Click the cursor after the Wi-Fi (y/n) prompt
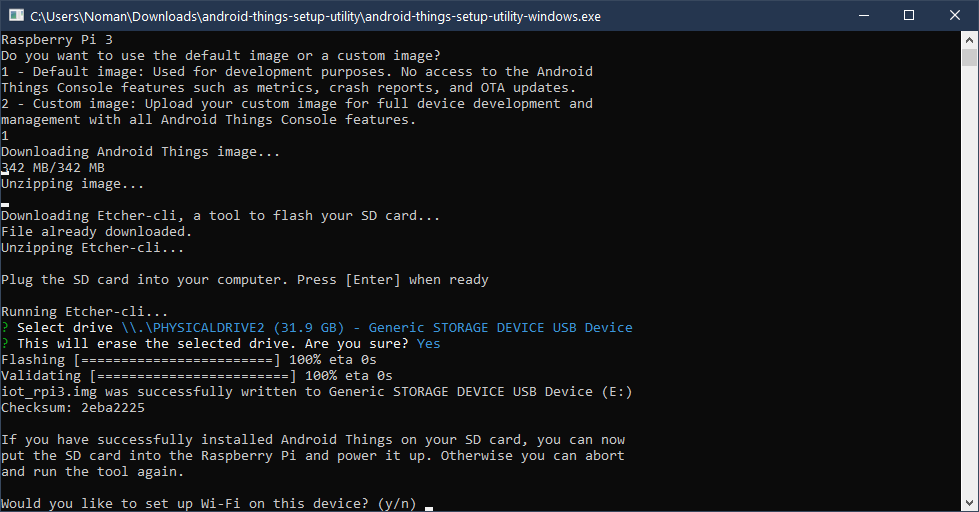 tap(429, 505)
